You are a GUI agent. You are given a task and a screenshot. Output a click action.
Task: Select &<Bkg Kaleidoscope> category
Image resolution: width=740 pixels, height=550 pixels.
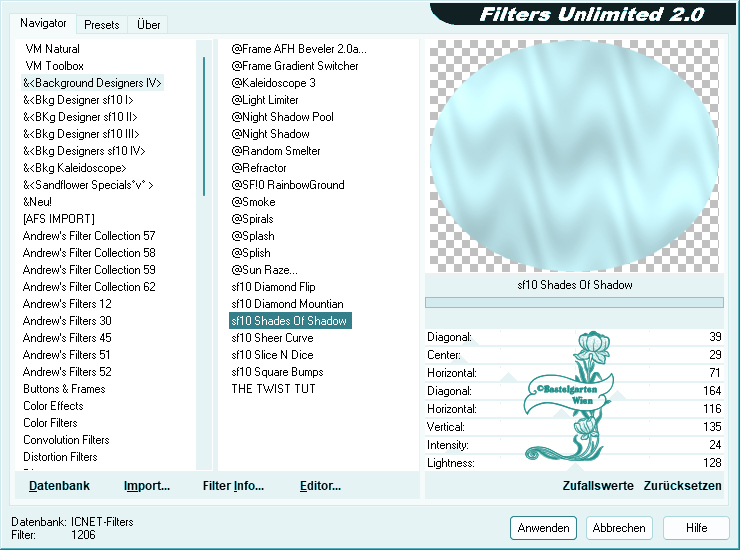75,168
